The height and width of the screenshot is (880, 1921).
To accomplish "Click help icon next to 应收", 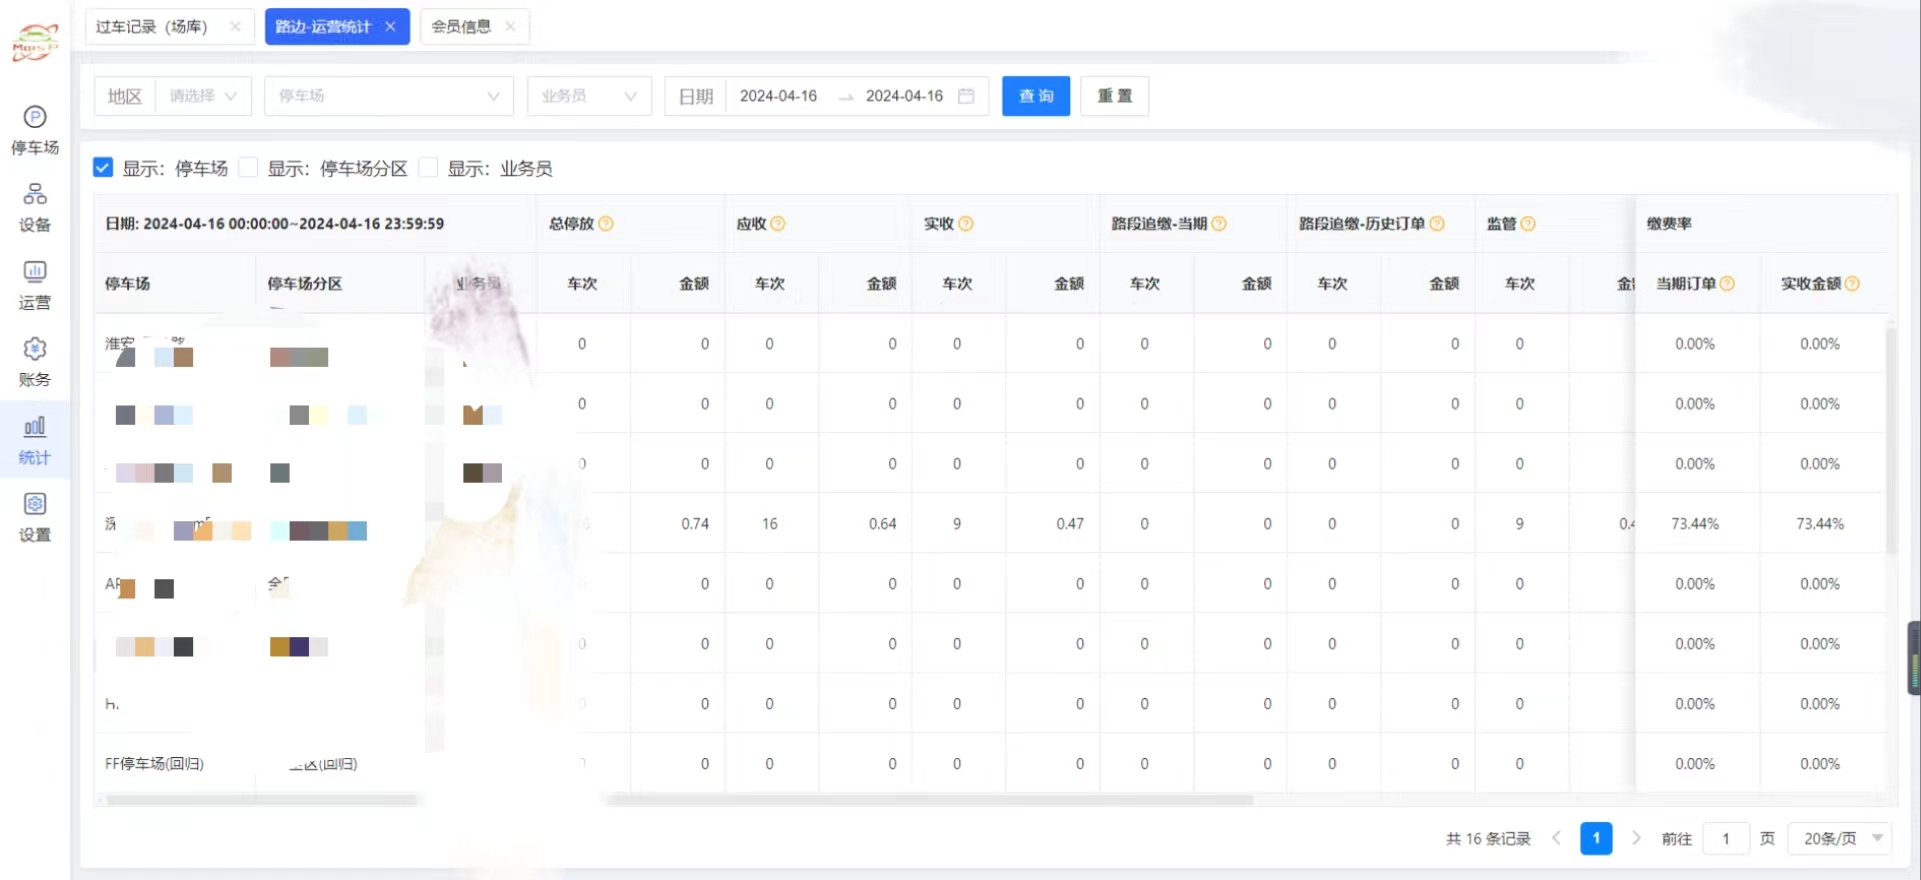I will tap(778, 224).
